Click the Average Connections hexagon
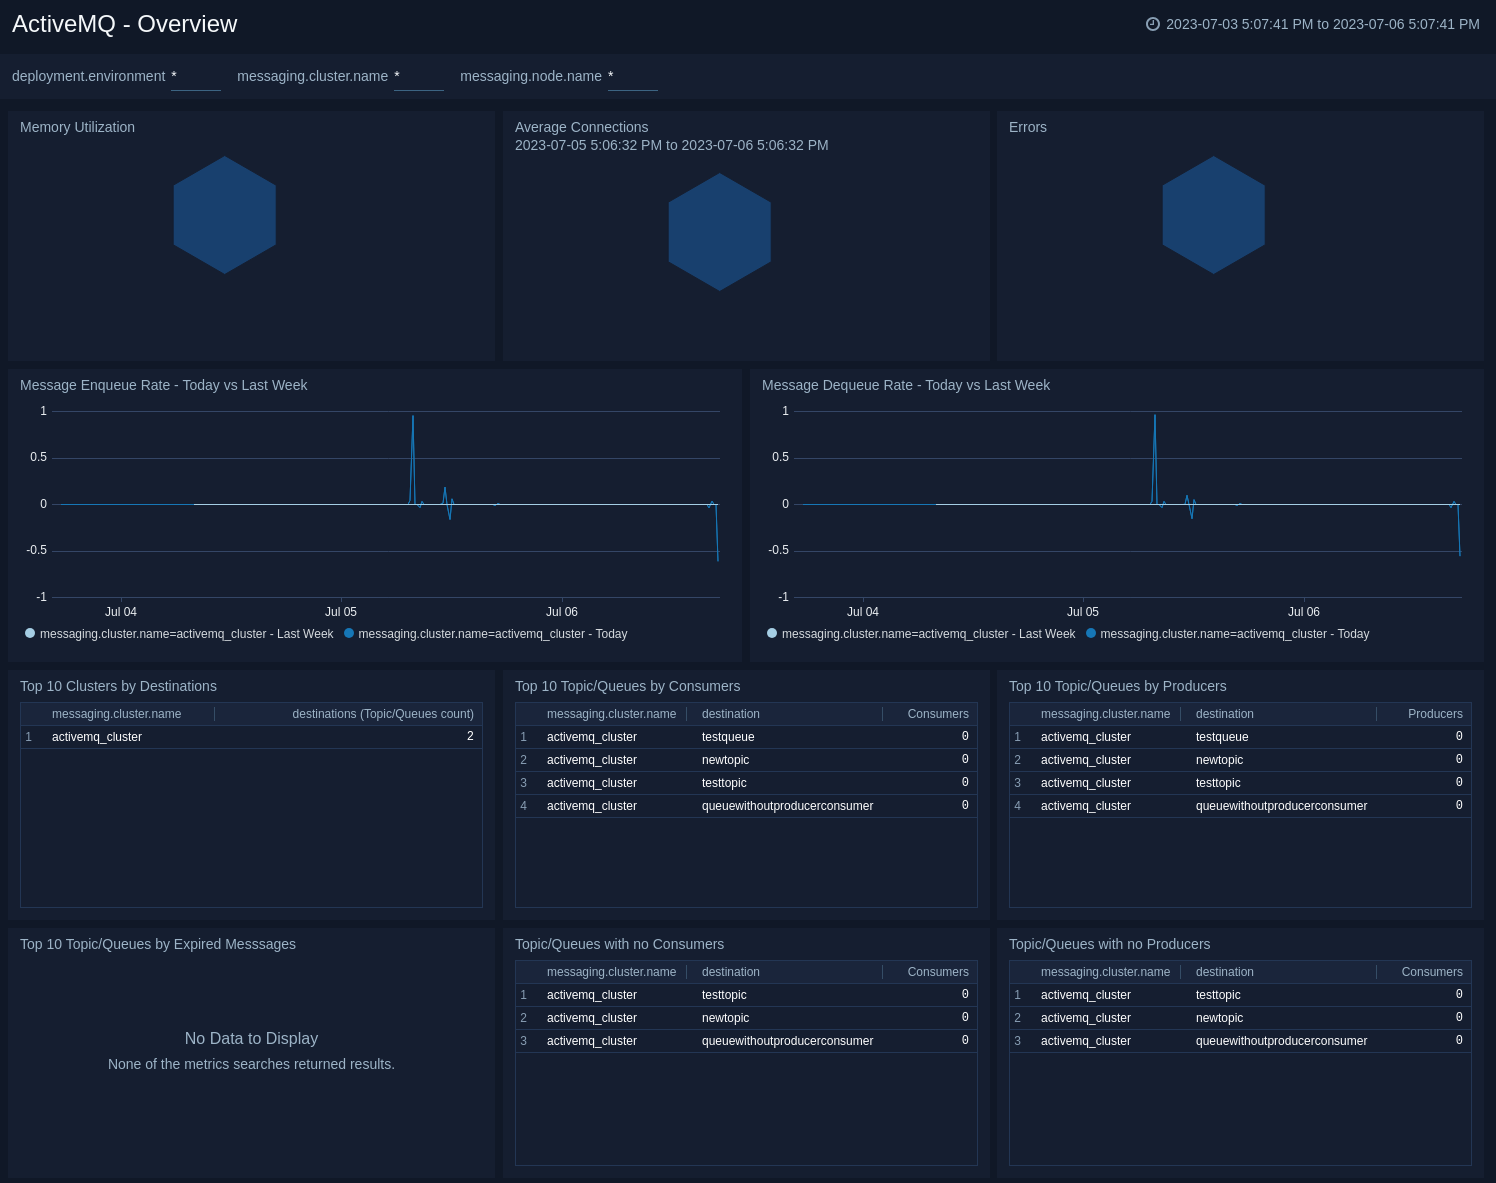The image size is (1496, 1183). (x=720, y=232)
